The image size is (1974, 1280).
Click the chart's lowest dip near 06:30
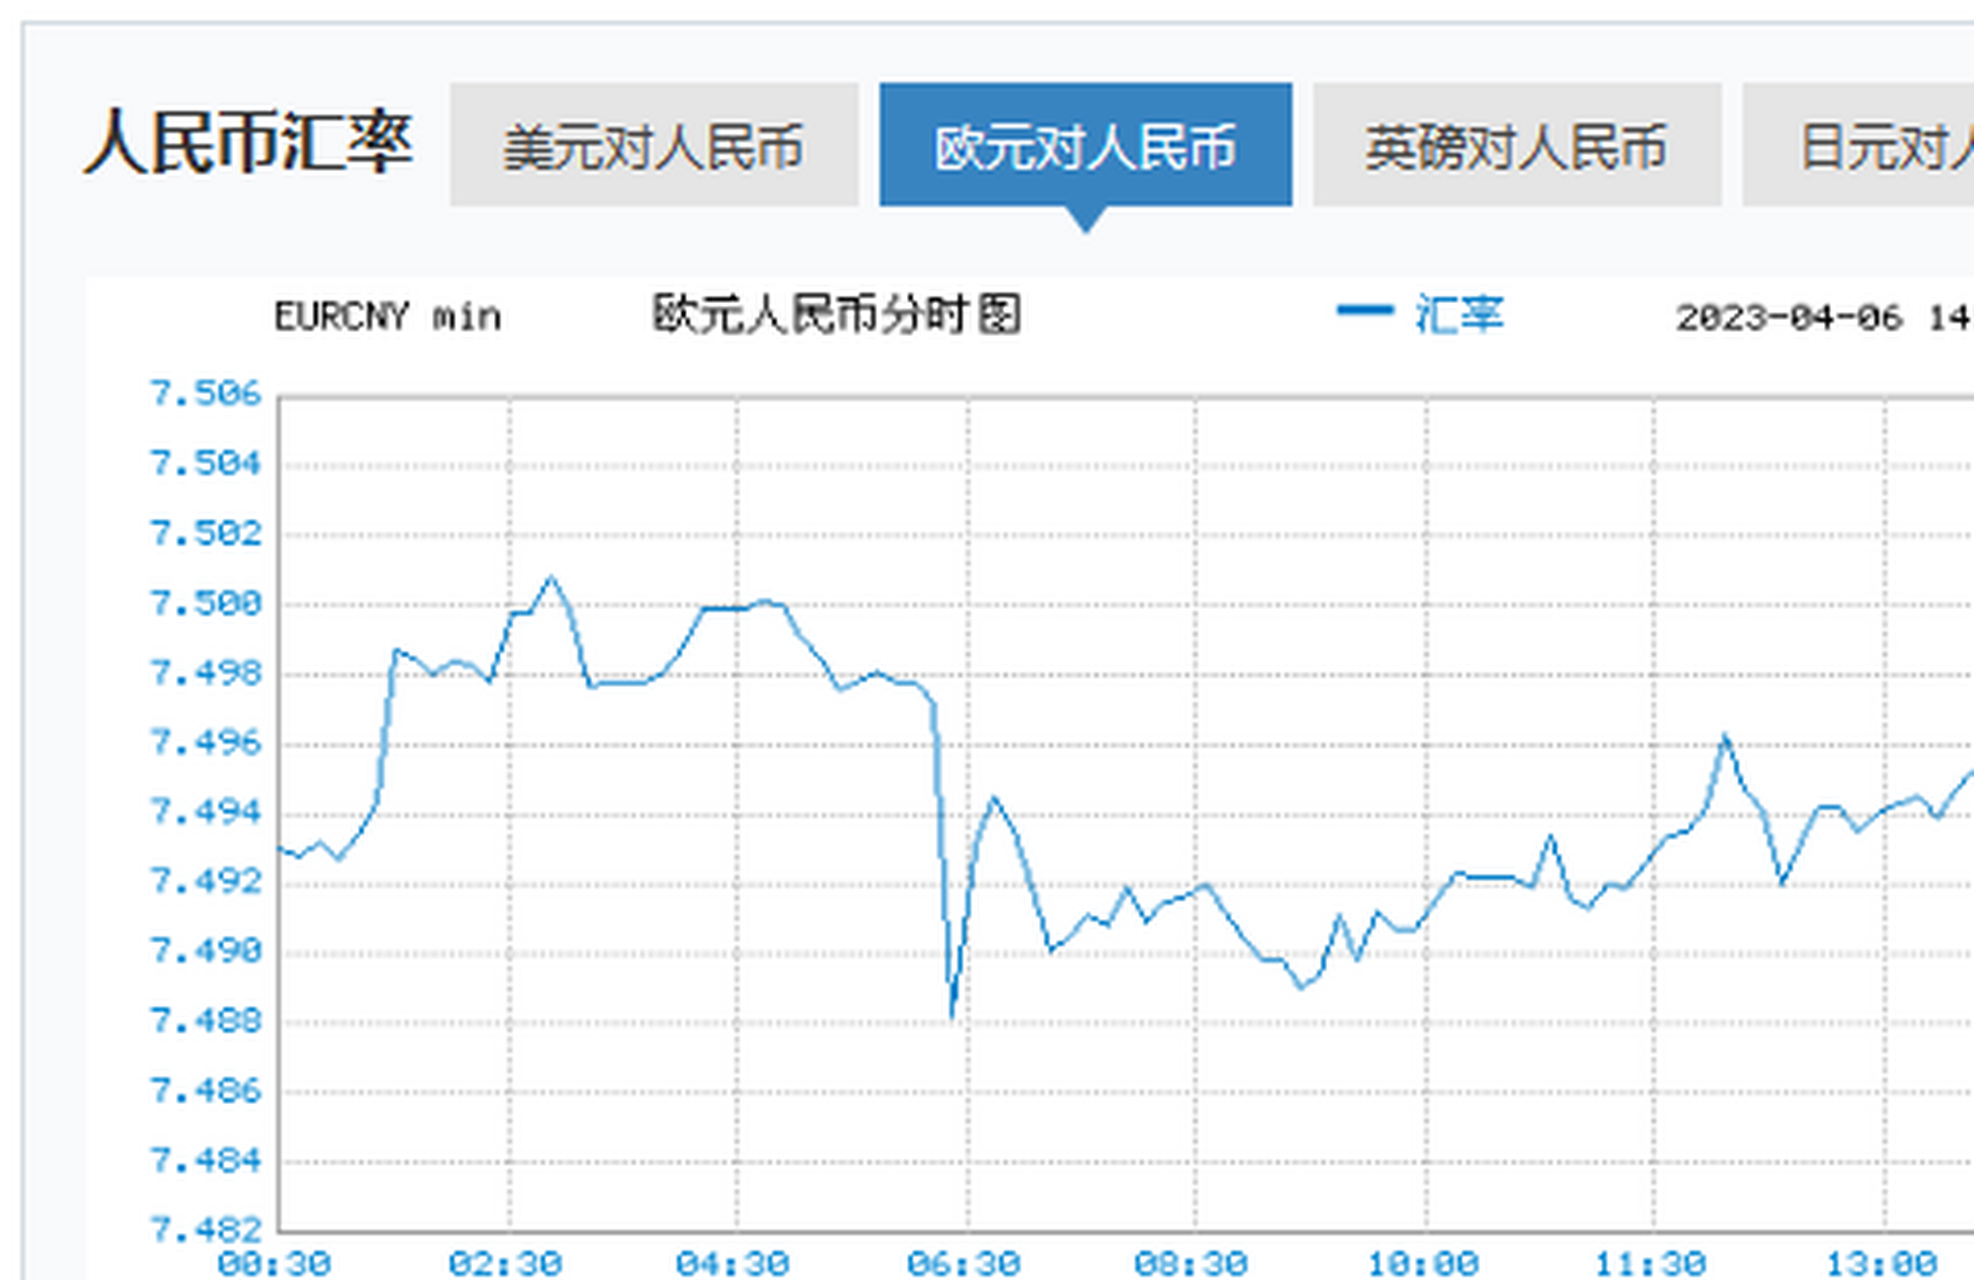952,1016
